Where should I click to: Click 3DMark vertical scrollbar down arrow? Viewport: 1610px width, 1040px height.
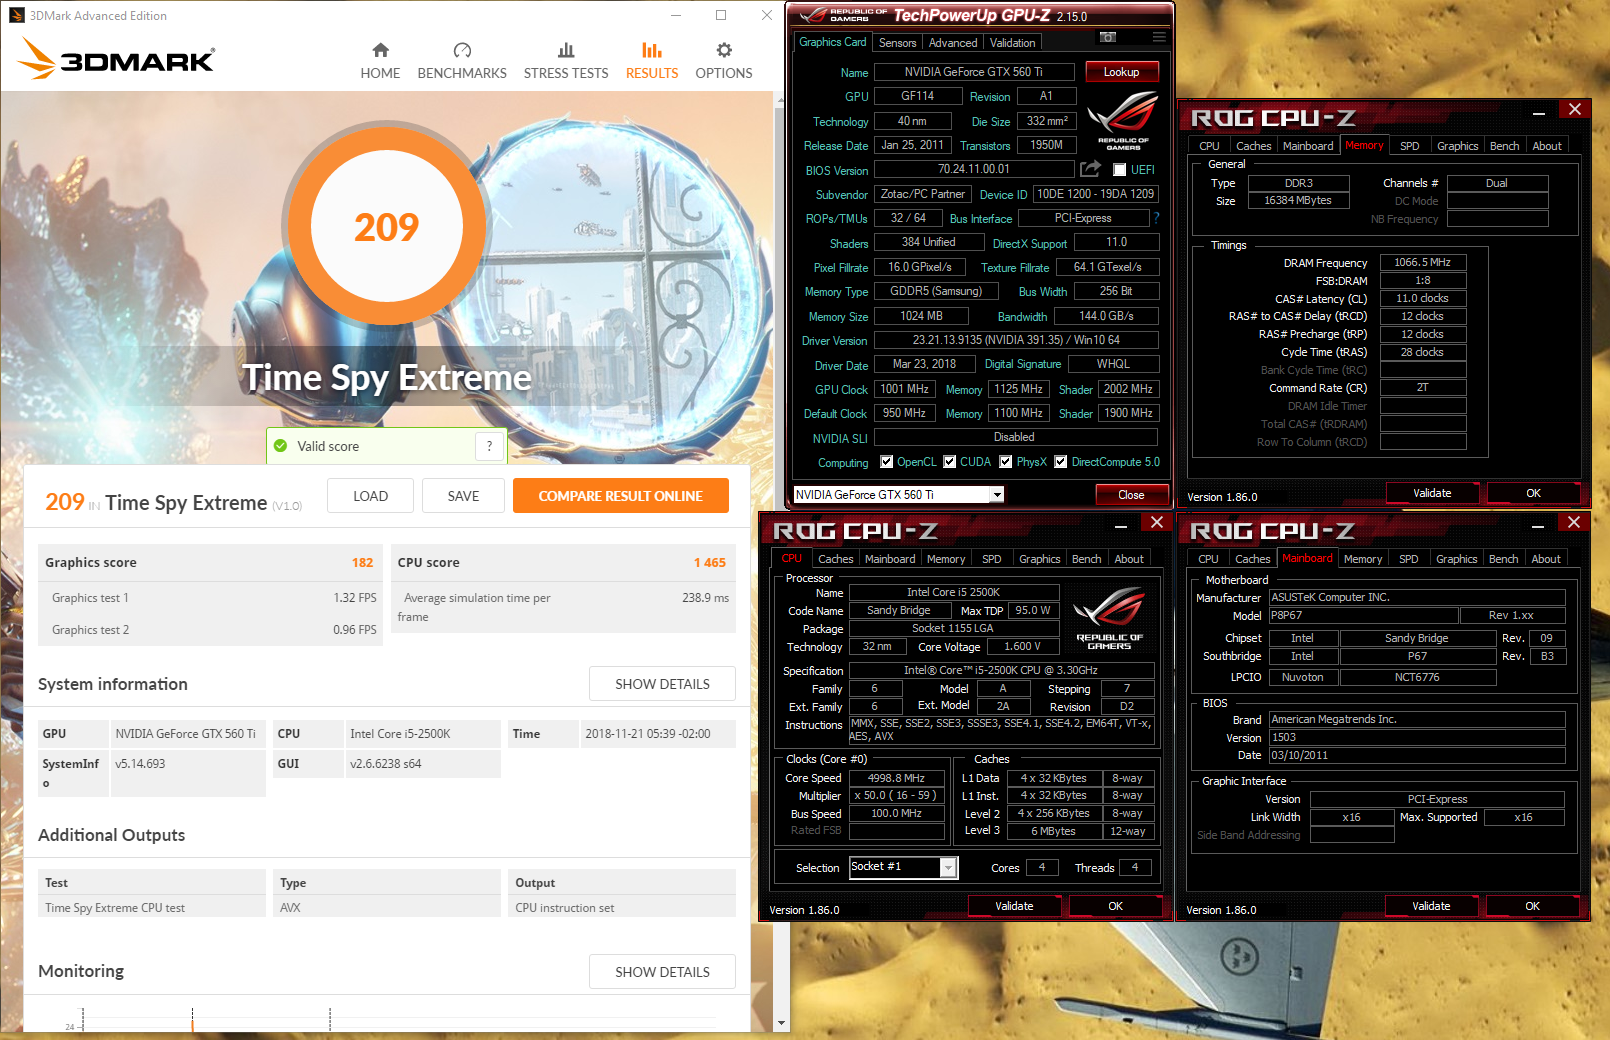click(x=782, y=1023)
